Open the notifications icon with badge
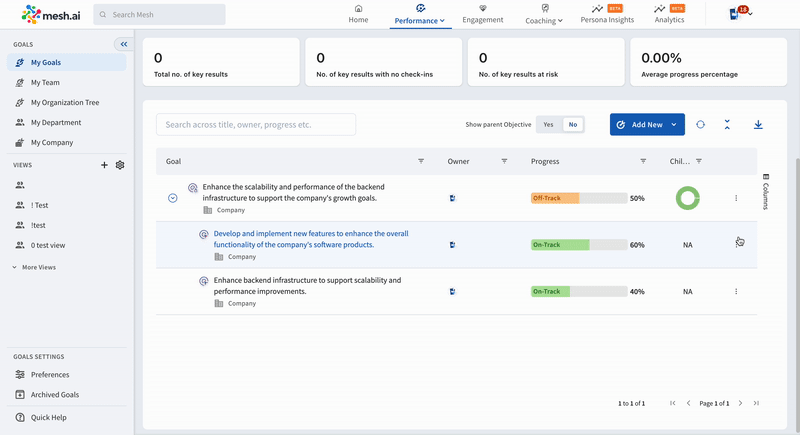 [738, 14]
